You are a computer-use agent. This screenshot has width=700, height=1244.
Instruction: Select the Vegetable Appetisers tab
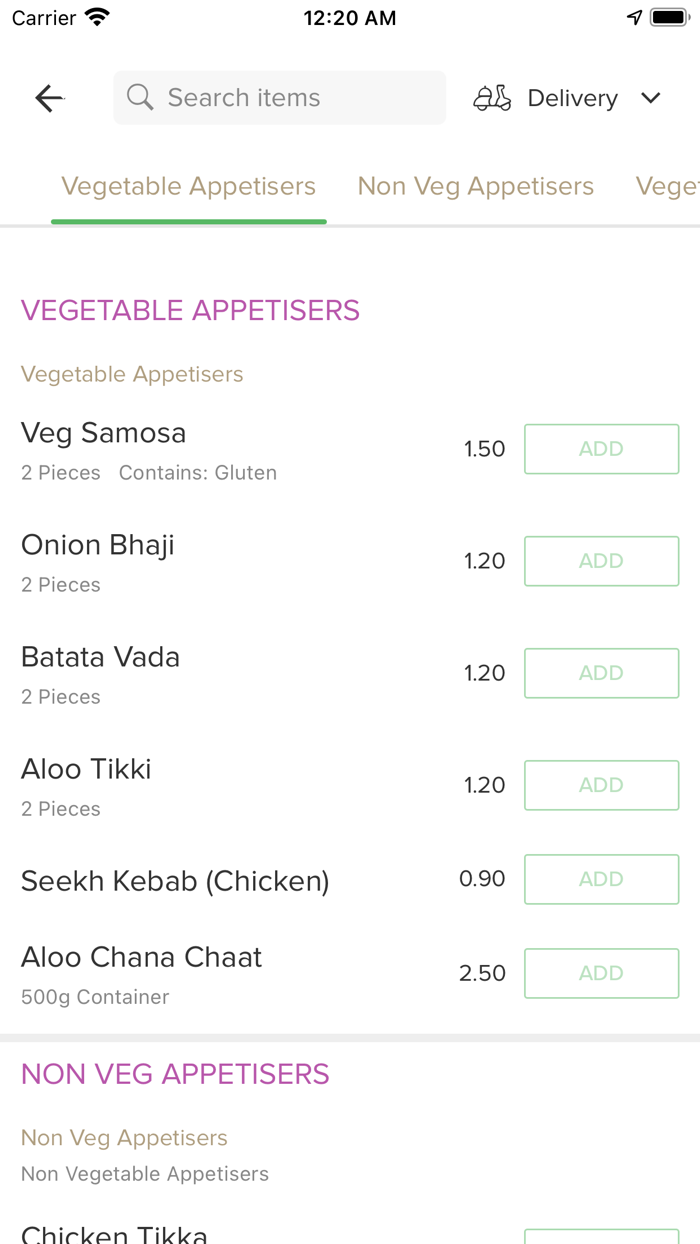point(188,186)
